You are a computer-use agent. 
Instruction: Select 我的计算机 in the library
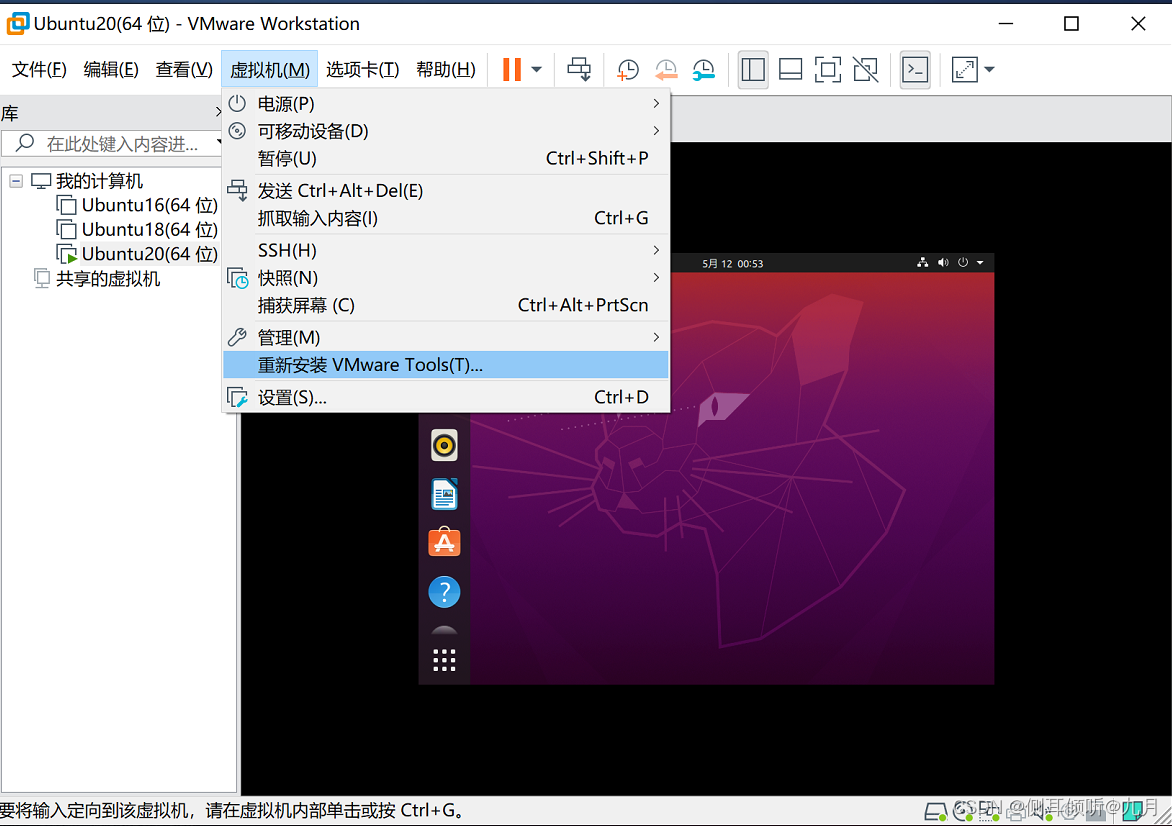pos(99,181)
